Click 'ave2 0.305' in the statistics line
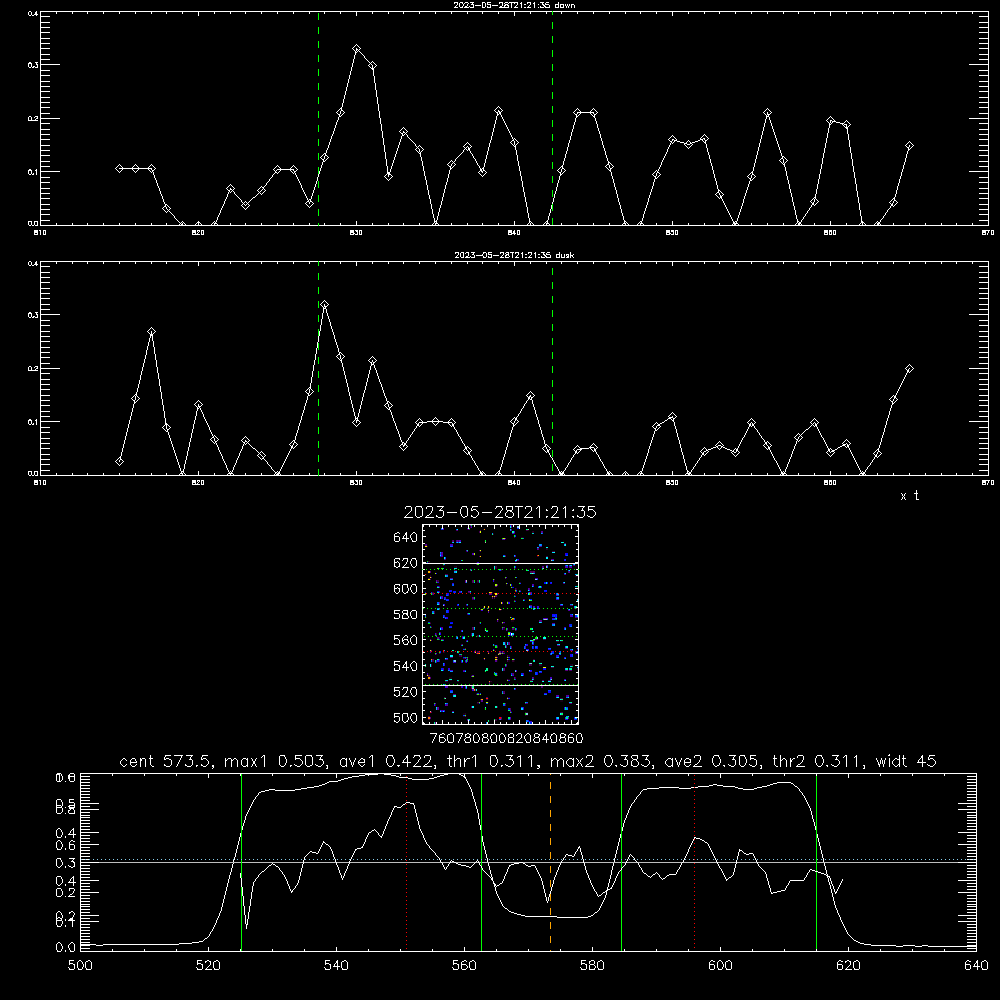The image size is (1000, 1000). (x=713, y=761)
